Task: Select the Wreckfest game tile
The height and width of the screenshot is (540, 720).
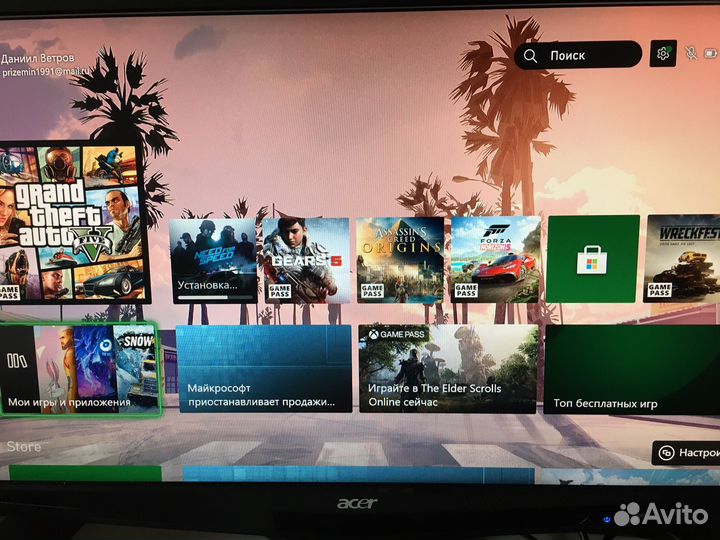Action: tap(682, 259)
